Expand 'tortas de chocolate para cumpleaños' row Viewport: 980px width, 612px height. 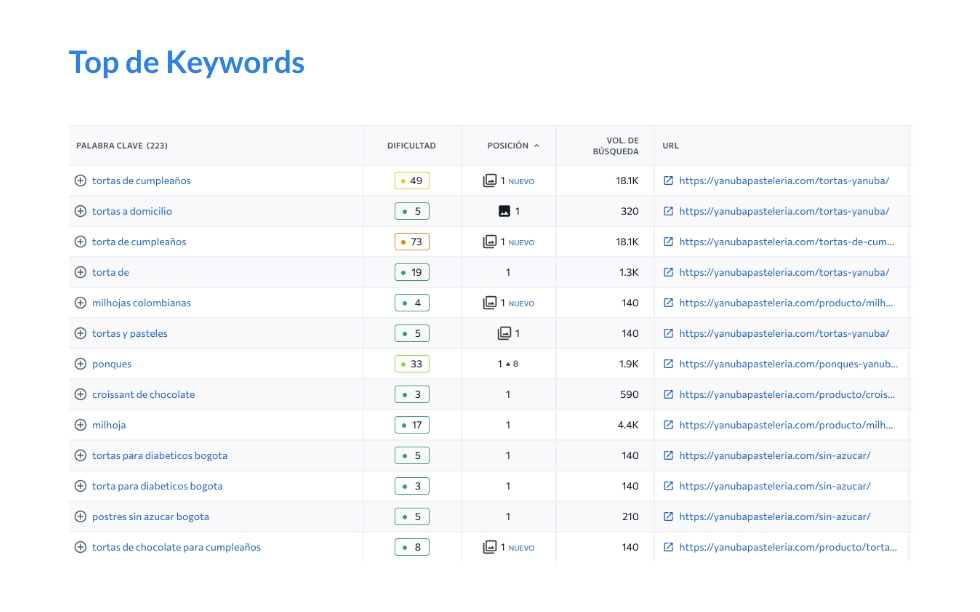coord(80,548)
